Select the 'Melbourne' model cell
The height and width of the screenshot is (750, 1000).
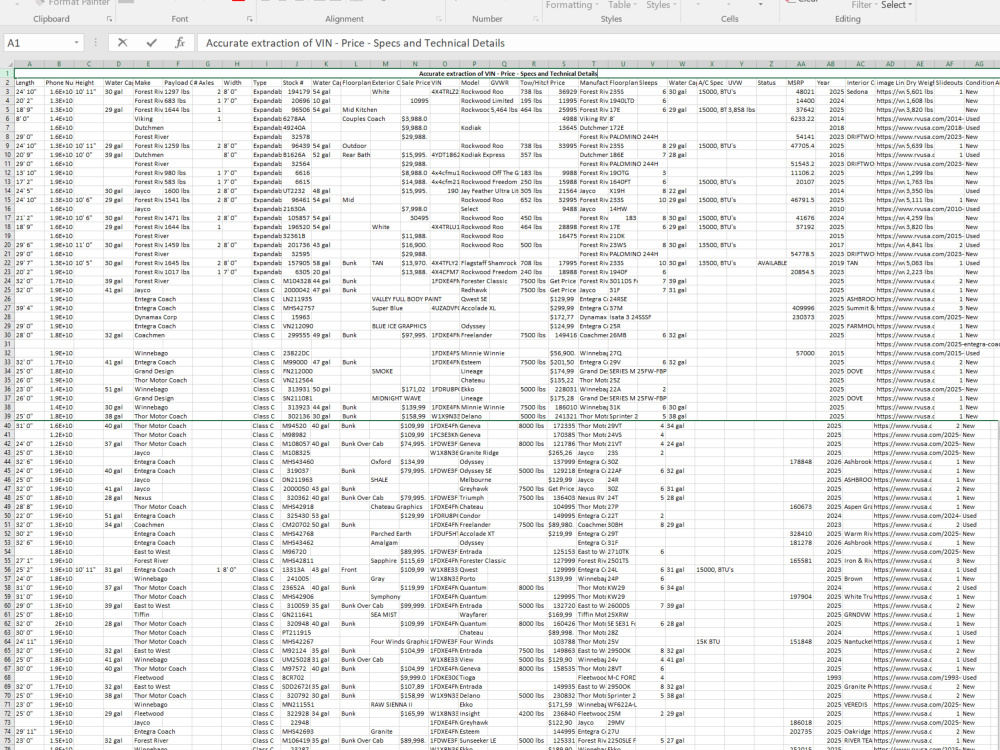click(x=475, y=480)
